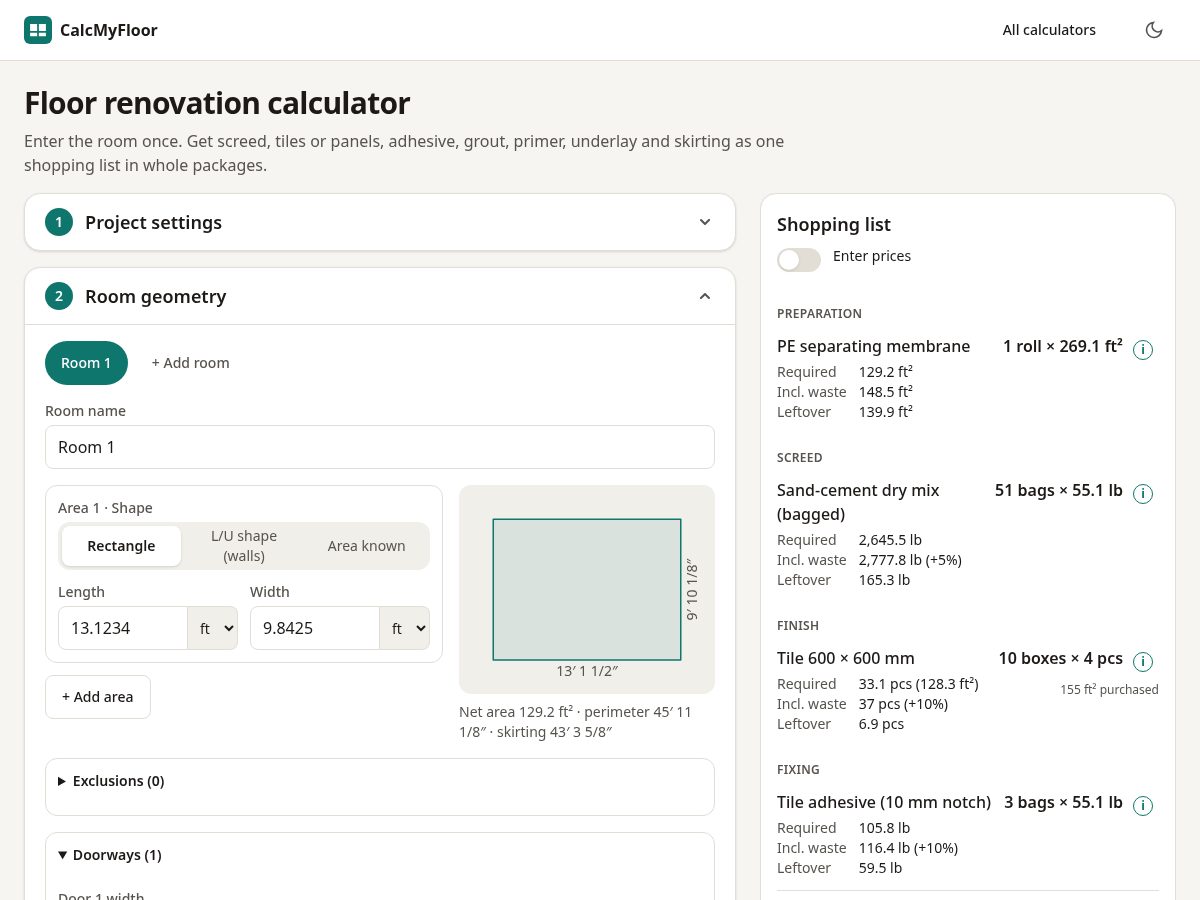The height and width of the screenshot is (900, 1200).
Task: Show info for Sand-cement dry mix
Action: (x=1143, y=494)
